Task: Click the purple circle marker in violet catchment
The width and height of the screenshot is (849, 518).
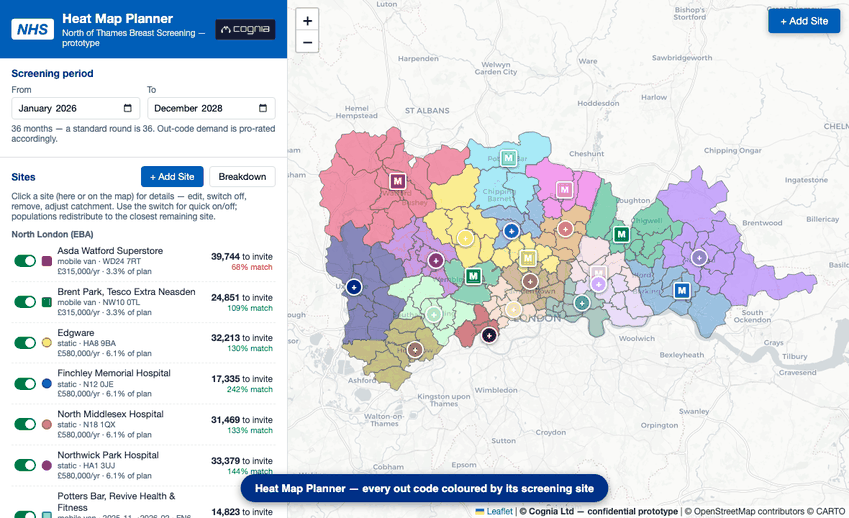Action: (x=699, y=257)
